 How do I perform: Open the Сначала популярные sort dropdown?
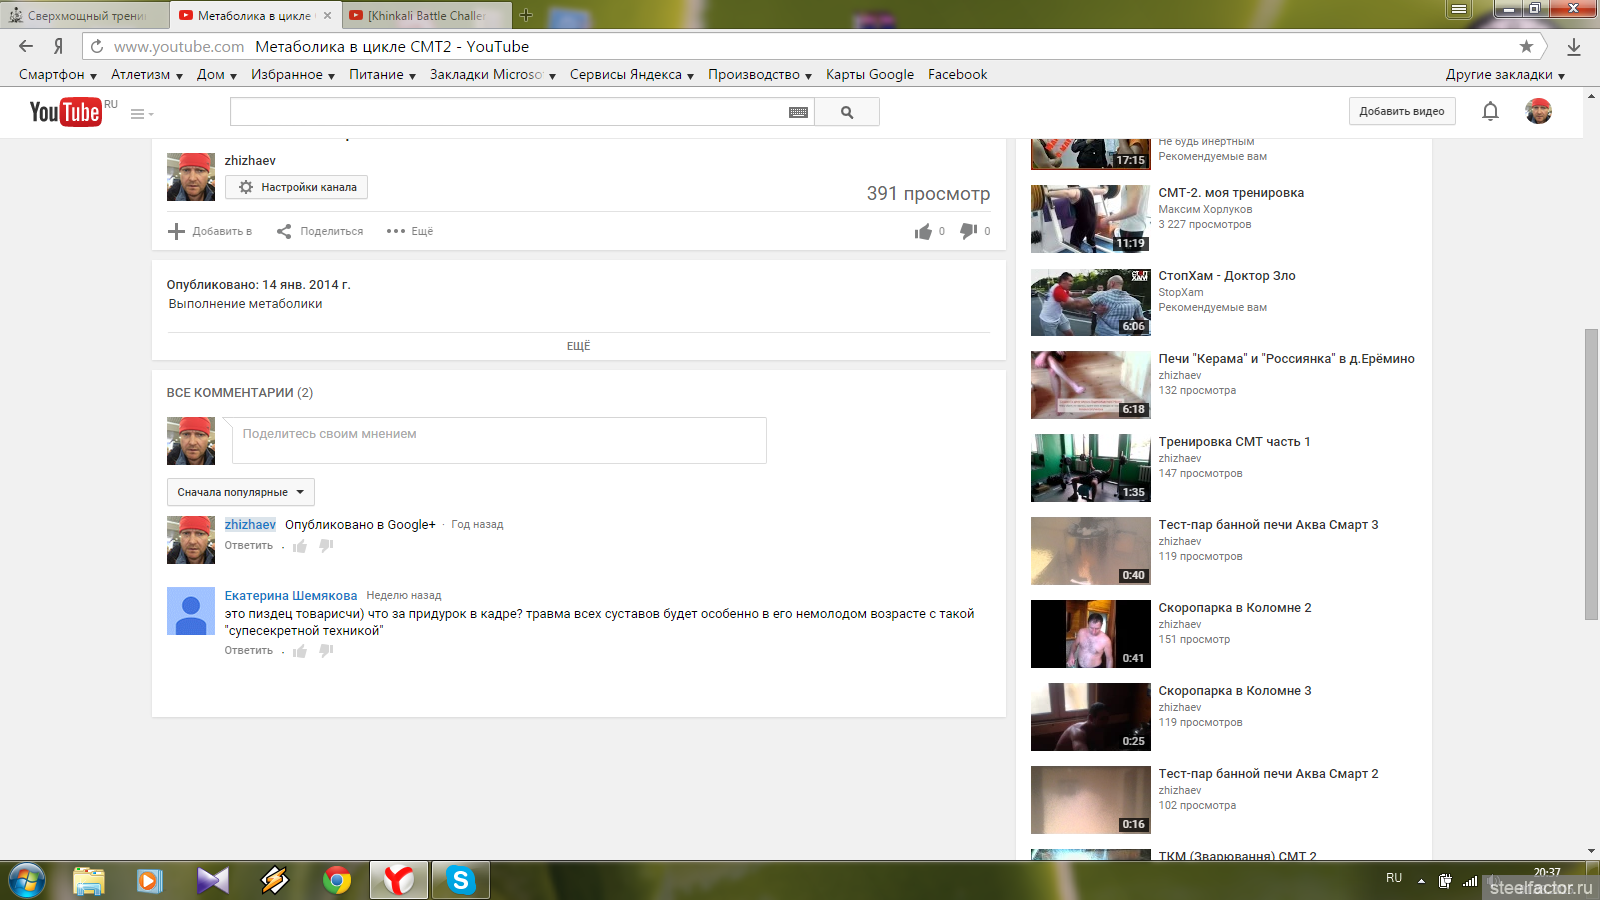pos(240,492)
